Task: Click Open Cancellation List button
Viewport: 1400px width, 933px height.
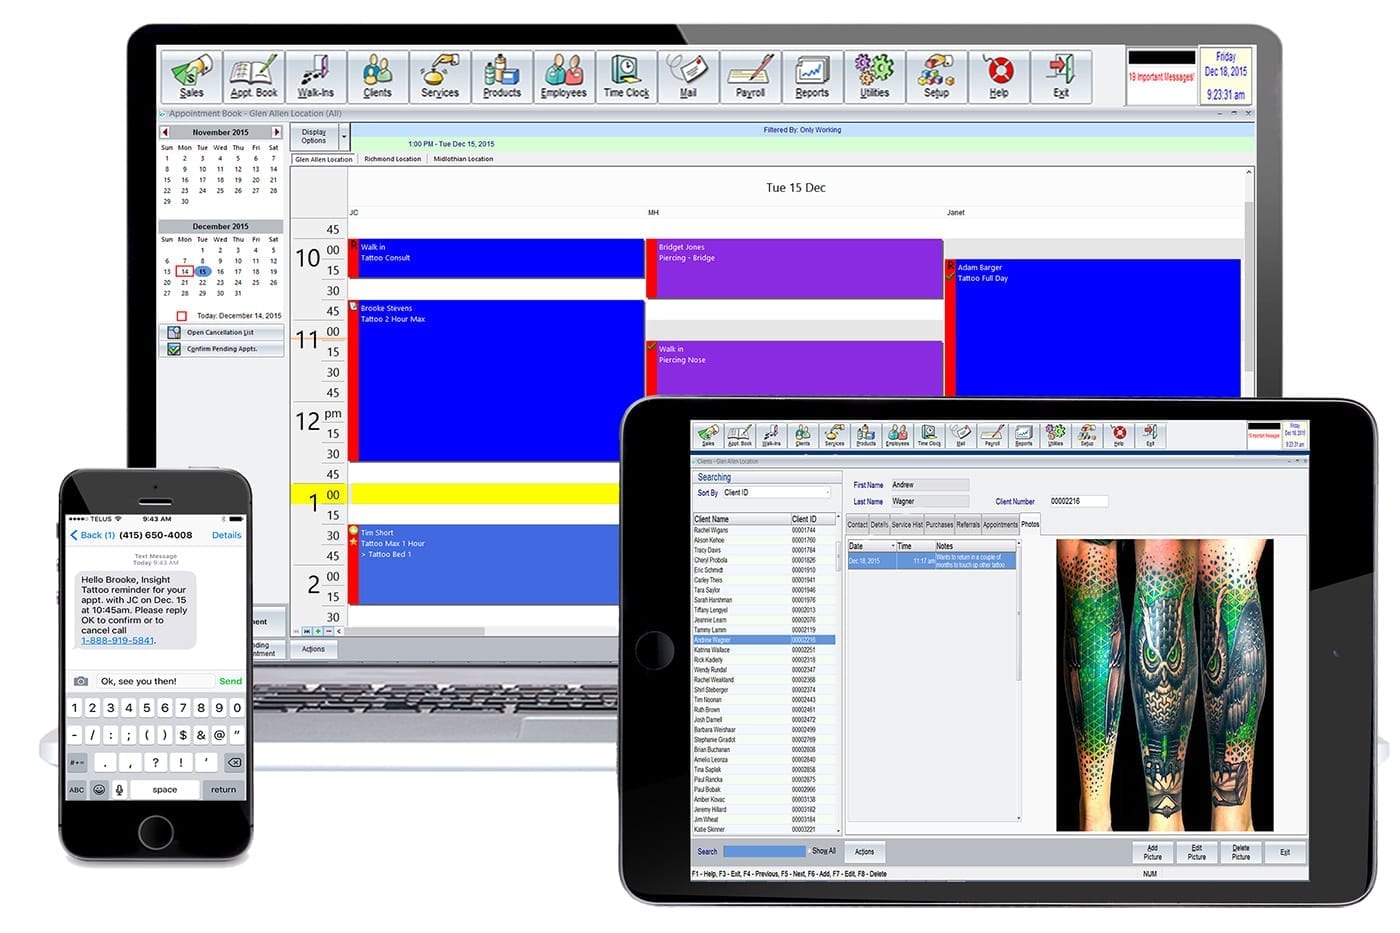Action: coord(221,333)
